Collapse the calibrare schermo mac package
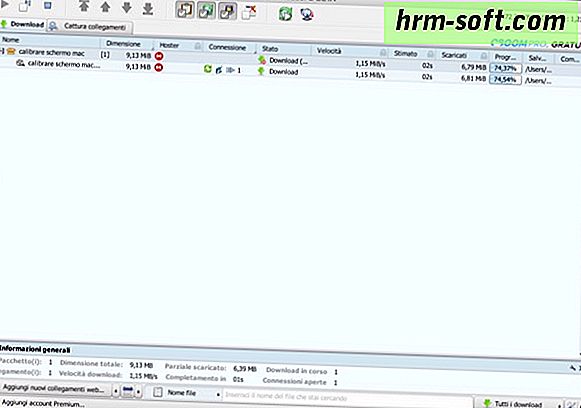The width and height of the screenshot is (581, 408). coord(2,51)
